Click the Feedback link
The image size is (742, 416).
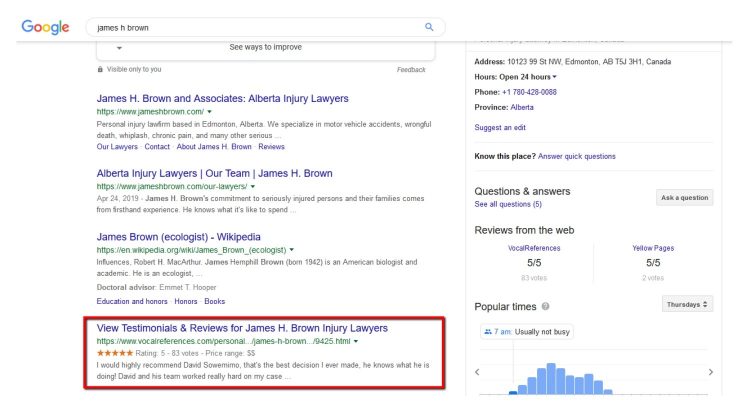(x=411, y=70)
